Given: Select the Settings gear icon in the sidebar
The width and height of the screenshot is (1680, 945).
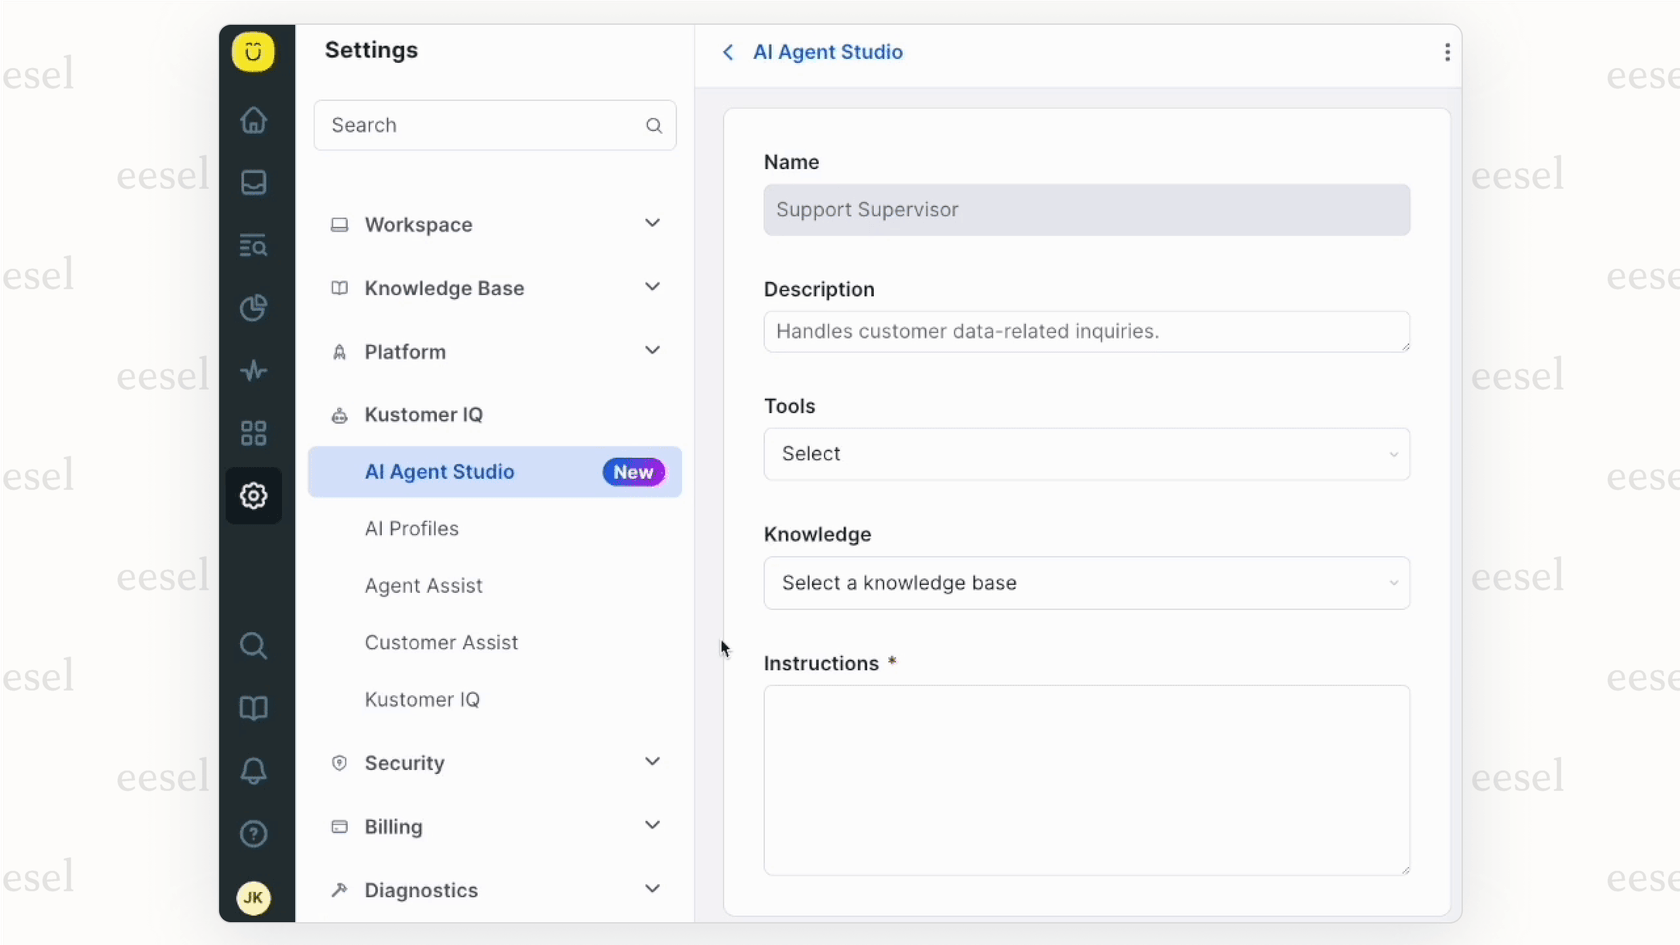Looking at the screenshot, I should (x=253, y=495).
